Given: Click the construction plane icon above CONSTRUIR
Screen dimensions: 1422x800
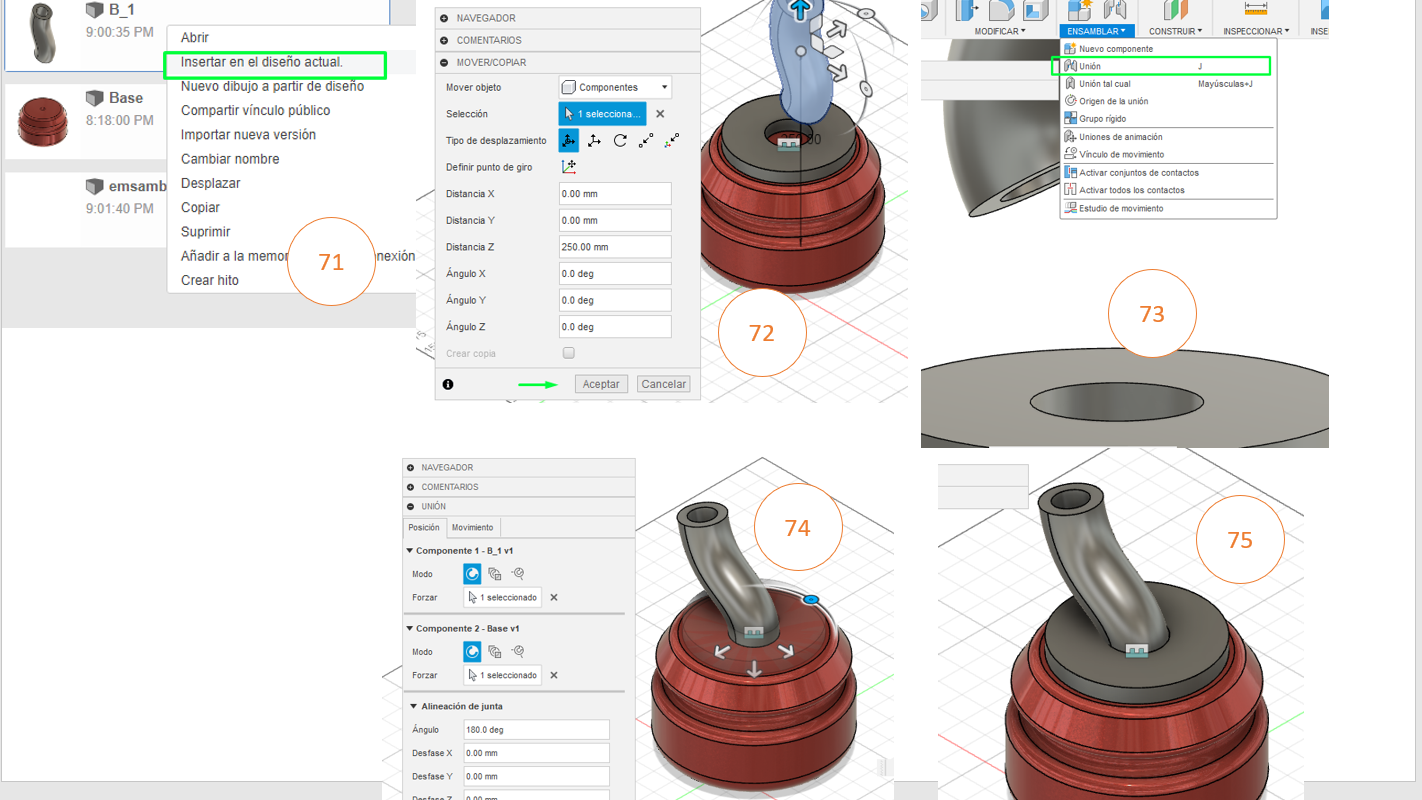Looking at the screenshot, I should (1175, 9).
